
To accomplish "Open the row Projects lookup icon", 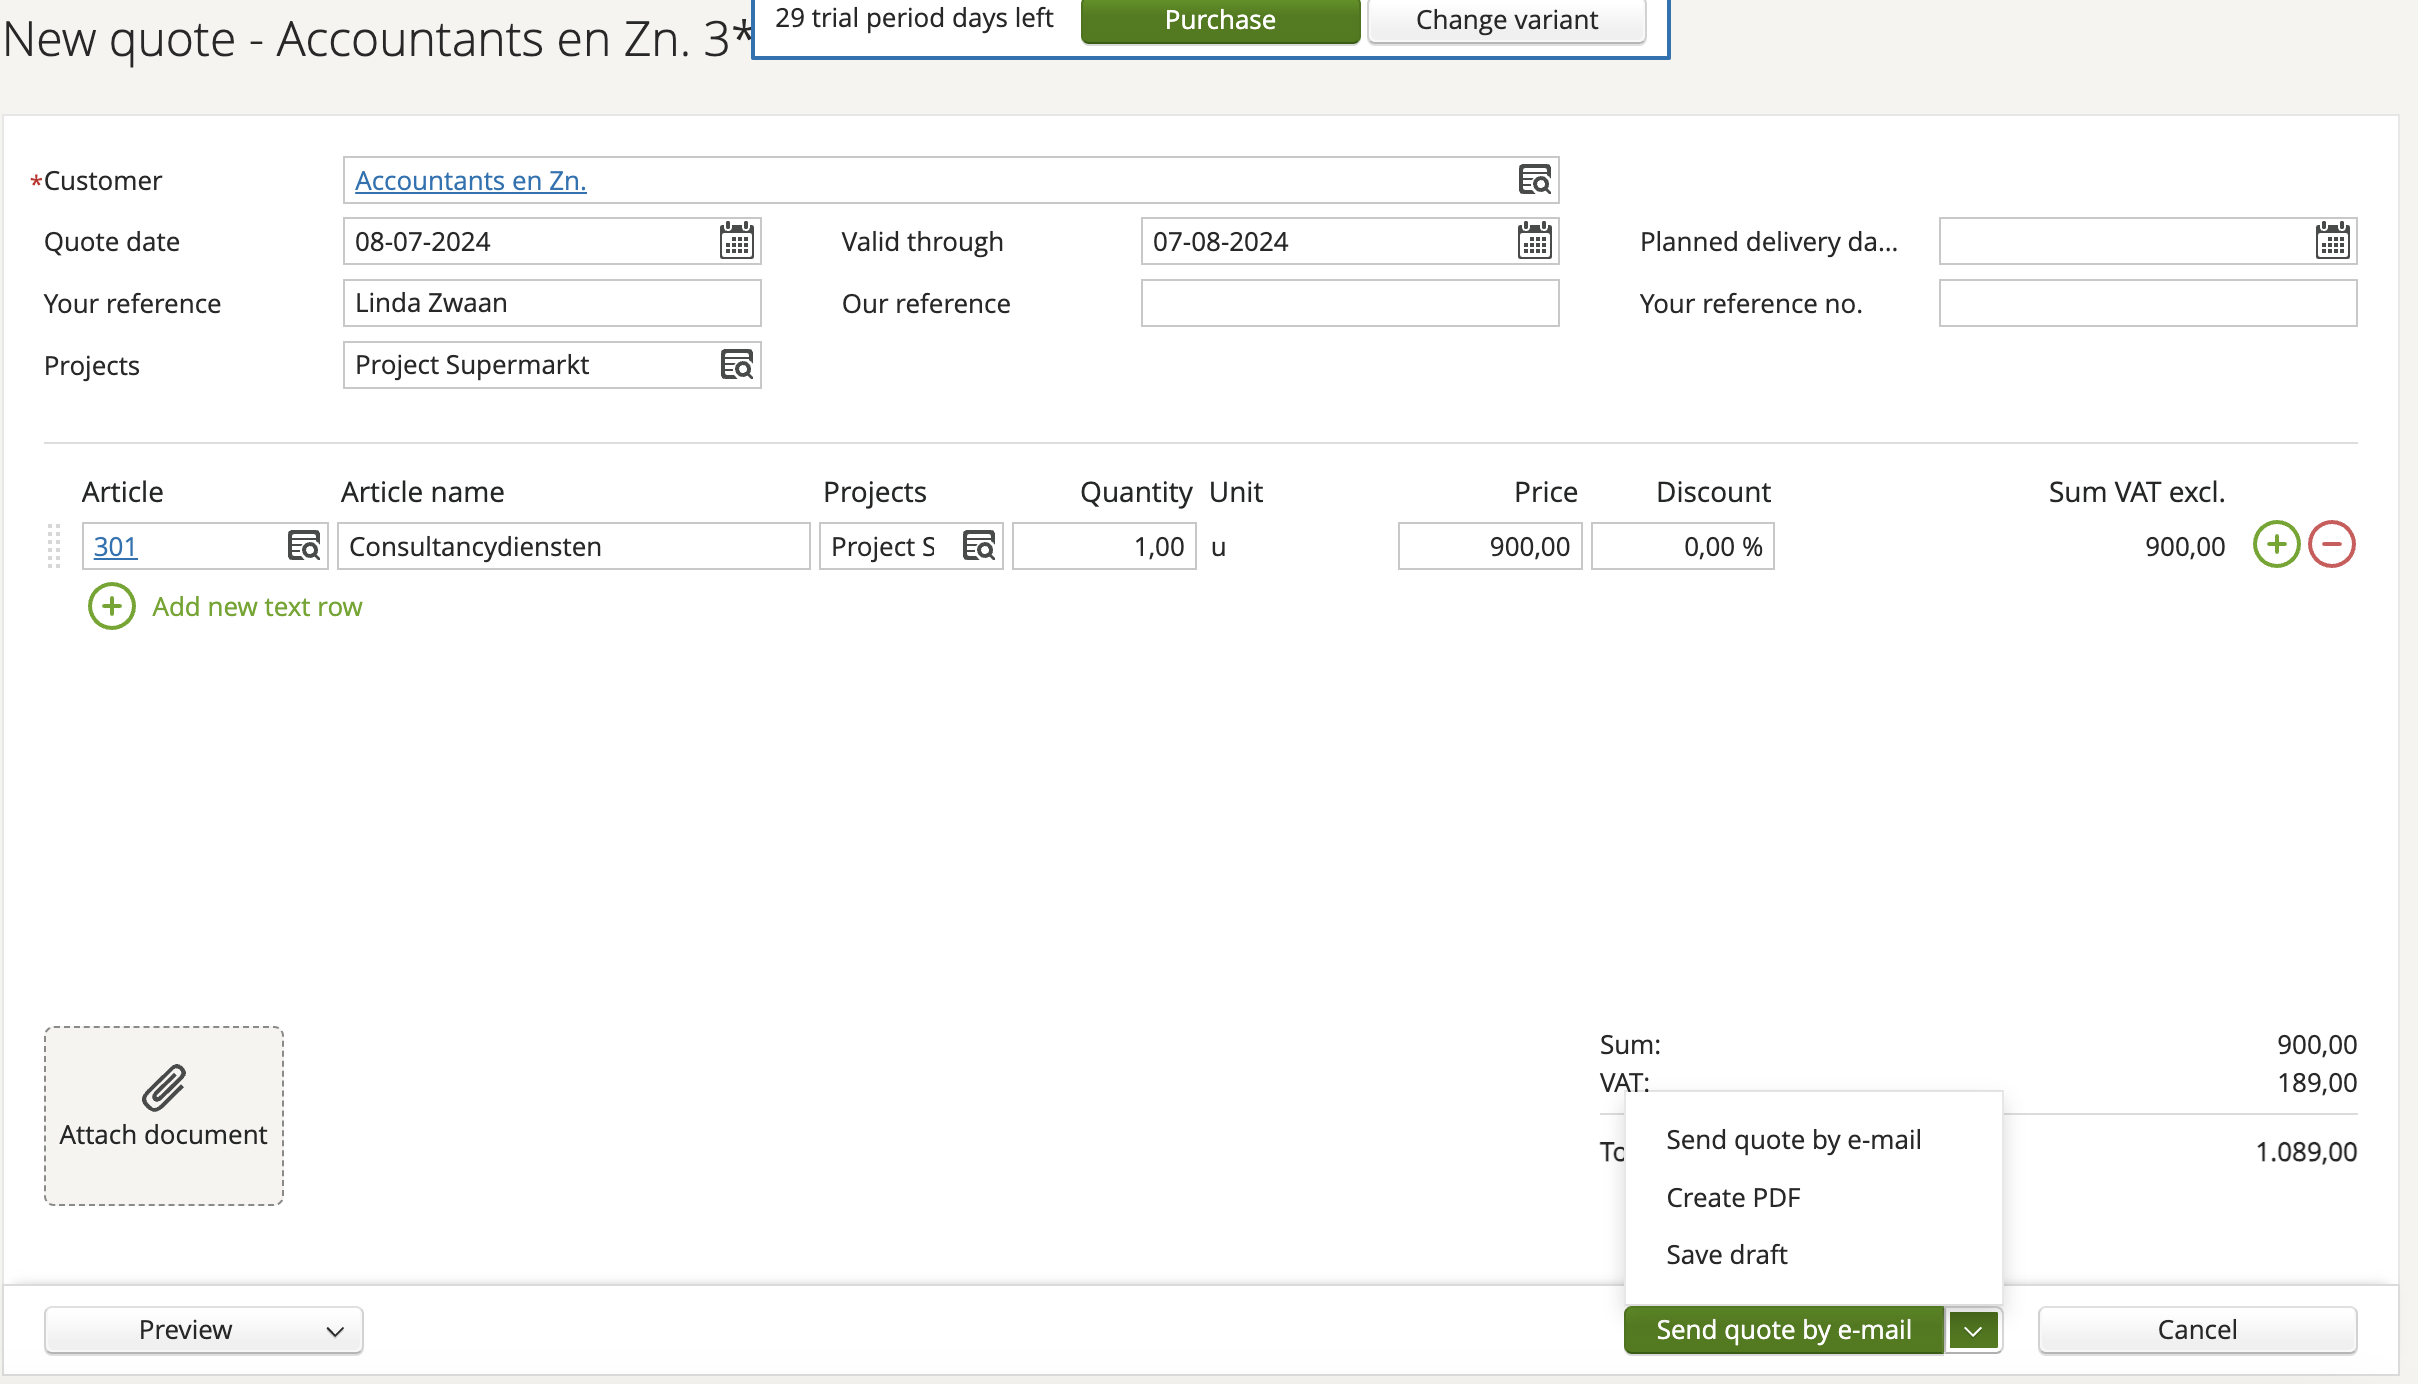I will (978, 546).
